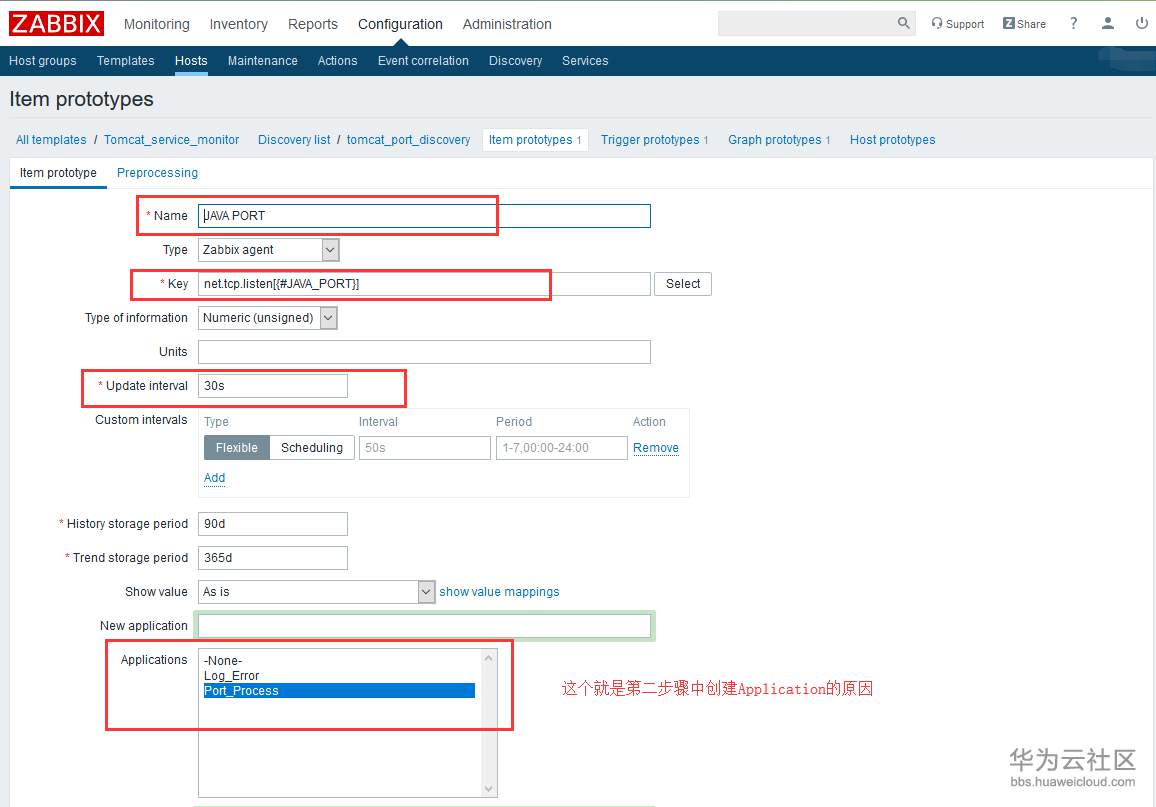Click the ZABBIX logo
Image resolution: width=1156 pixels, height=807 pixels.
(x=56, y=24)
